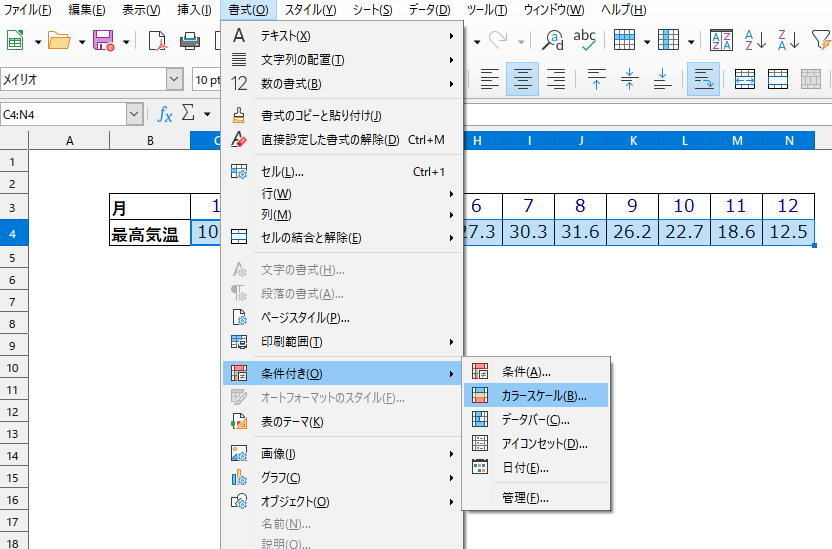Sort ascending A-Z icon
This screenshot has width=832, height=549.
coord(755,40)
